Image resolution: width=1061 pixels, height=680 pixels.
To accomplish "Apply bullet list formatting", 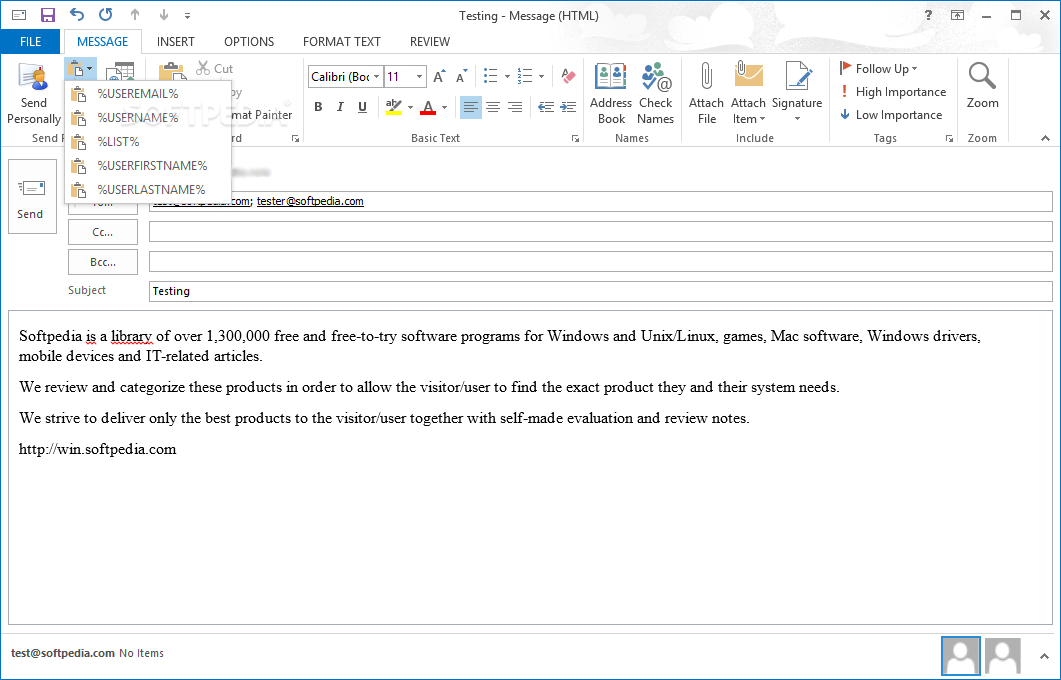I will (491, 76).
